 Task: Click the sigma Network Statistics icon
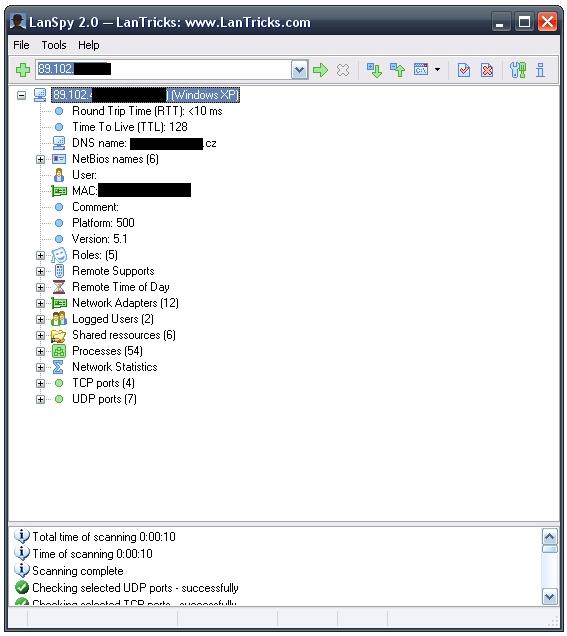tap(58, 367)
